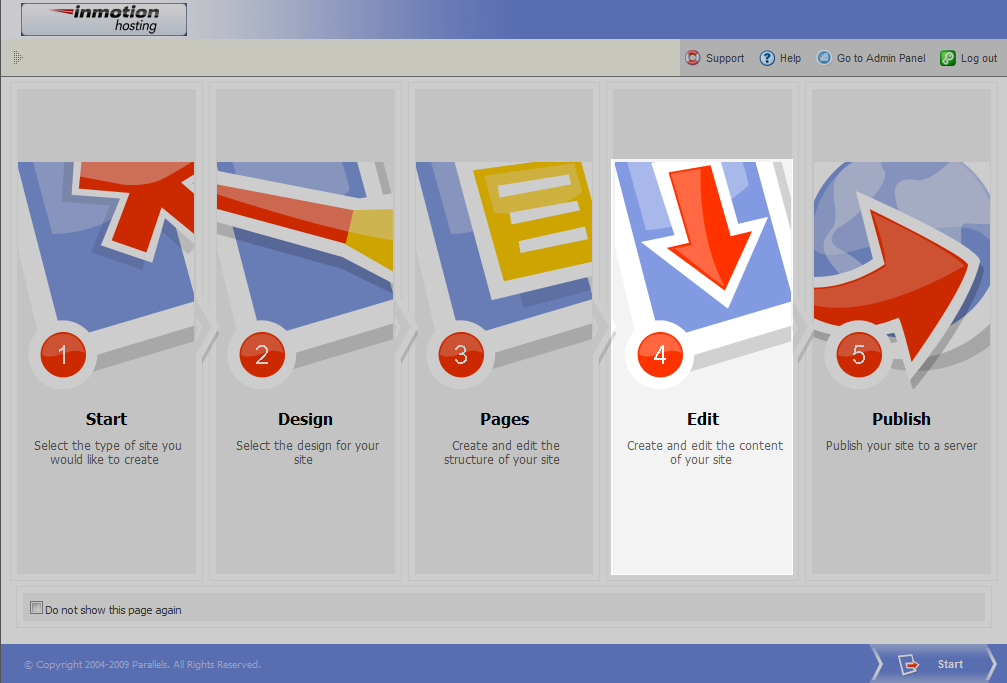Click the red number 1 circle
Screen dimensions: 1007x683
click(63, 355)
